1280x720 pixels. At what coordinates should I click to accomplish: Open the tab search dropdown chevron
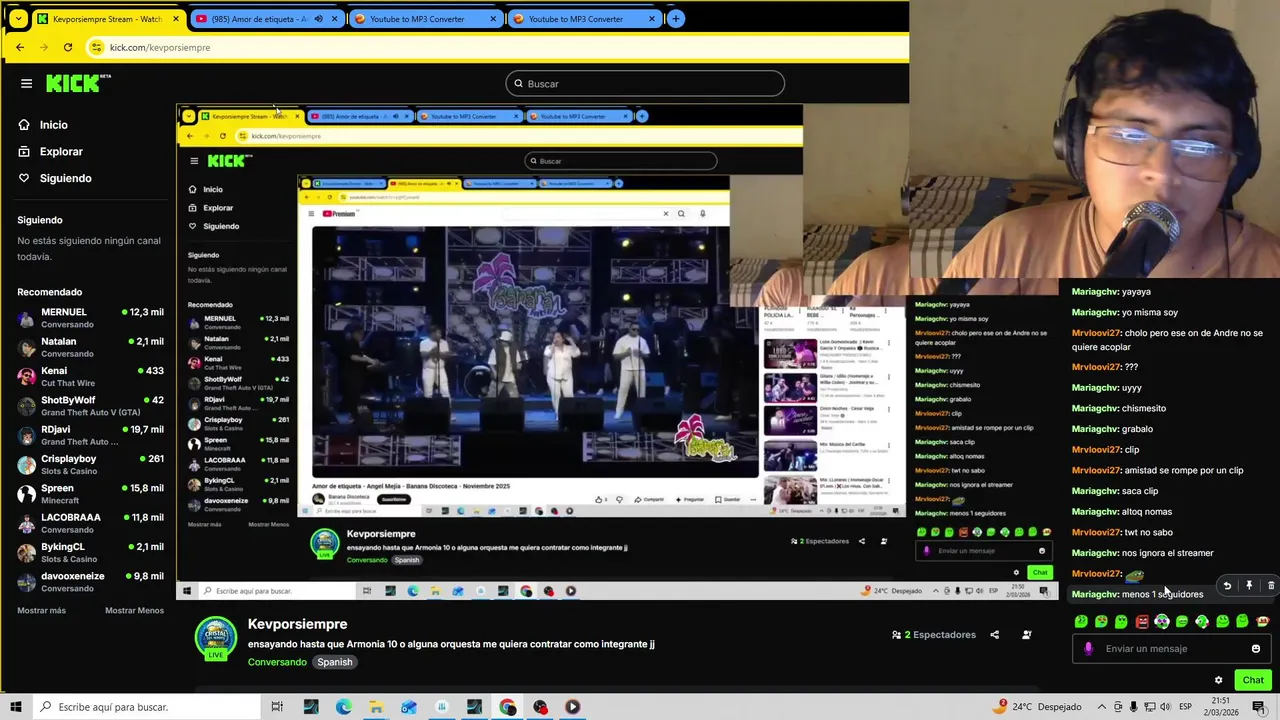[17, 18]
